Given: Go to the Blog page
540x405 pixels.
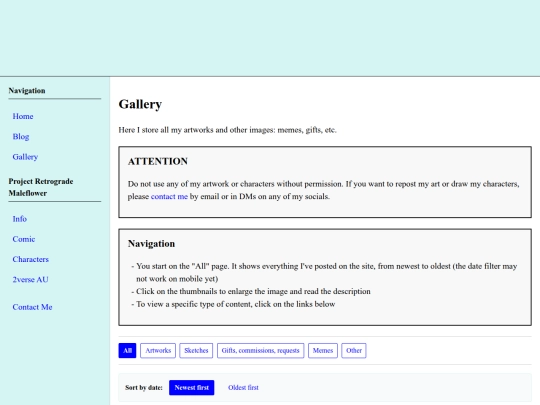Looking at the screenshot, I should click(21, 137).
